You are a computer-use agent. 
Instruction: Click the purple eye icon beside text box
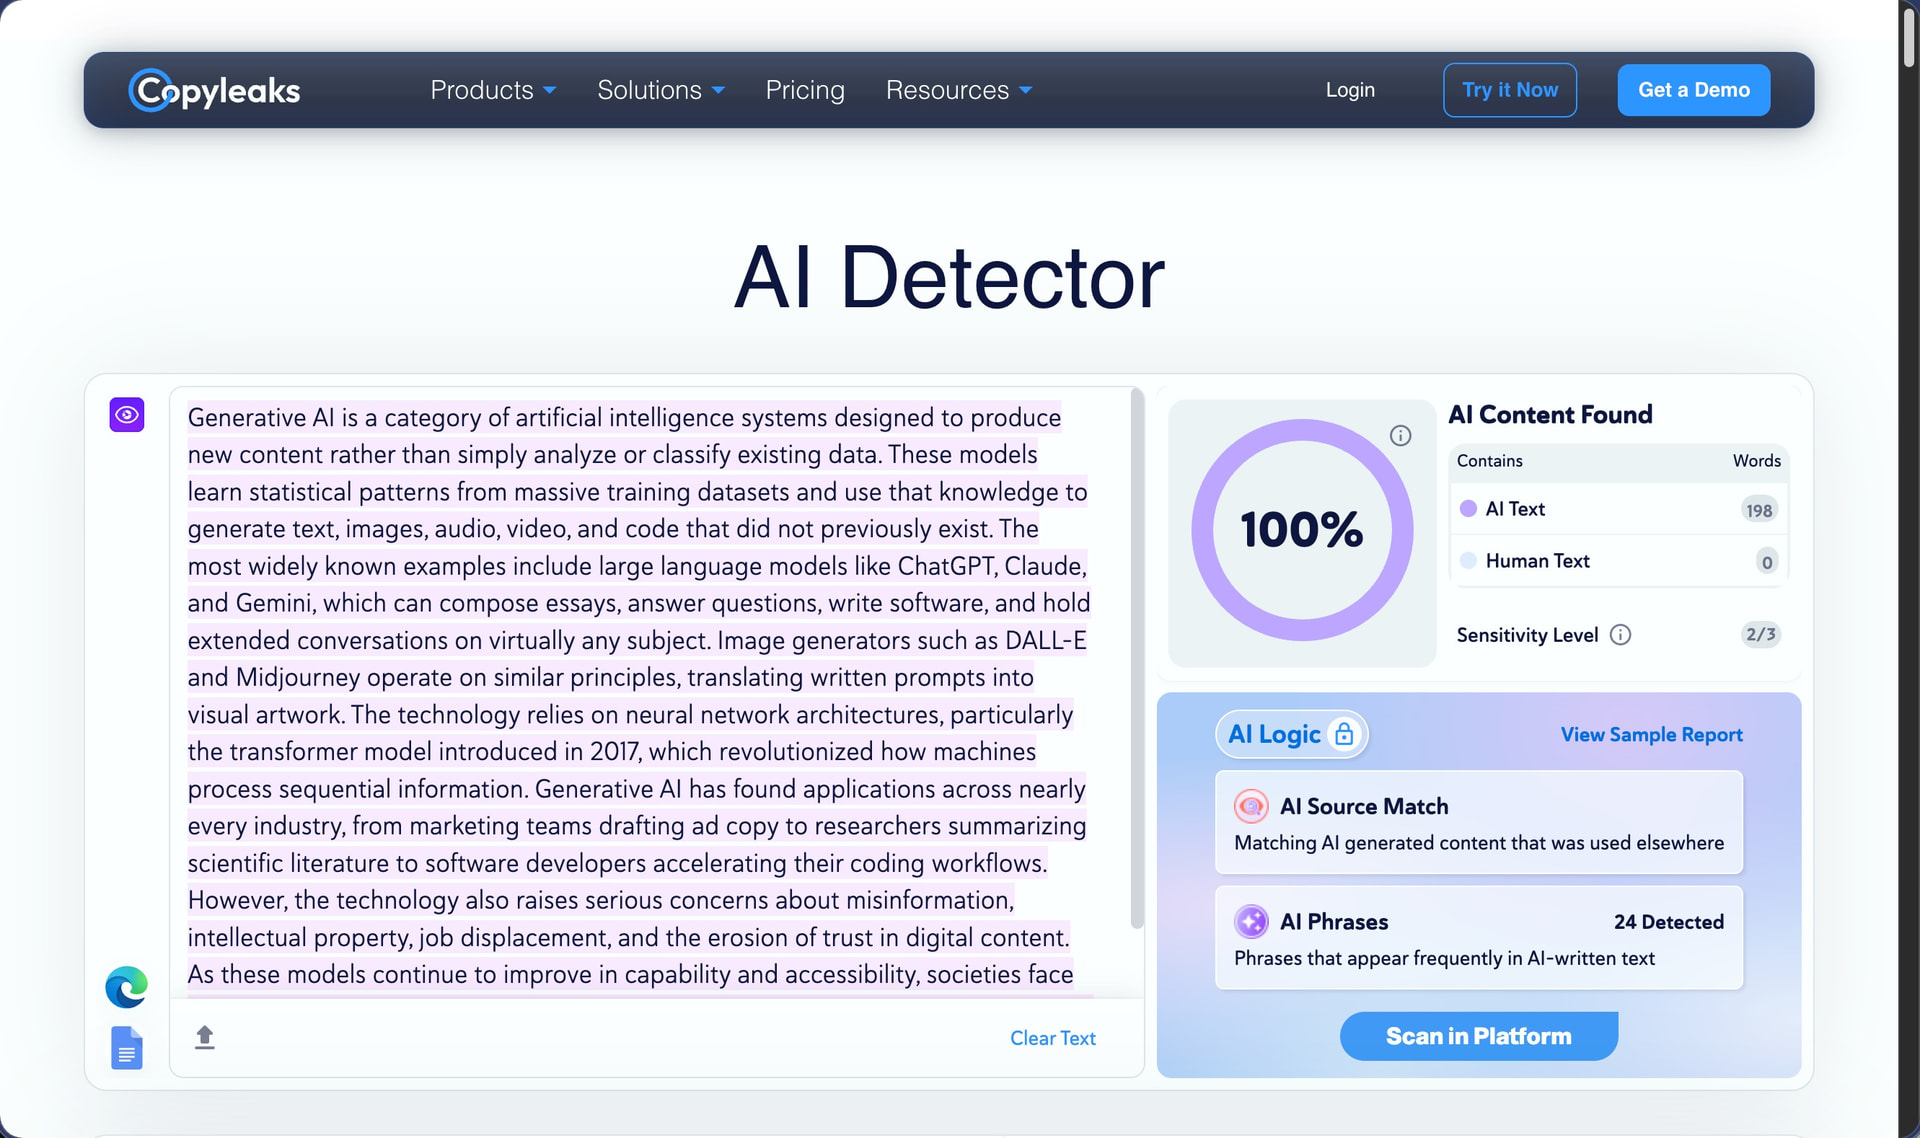point(127,414)
